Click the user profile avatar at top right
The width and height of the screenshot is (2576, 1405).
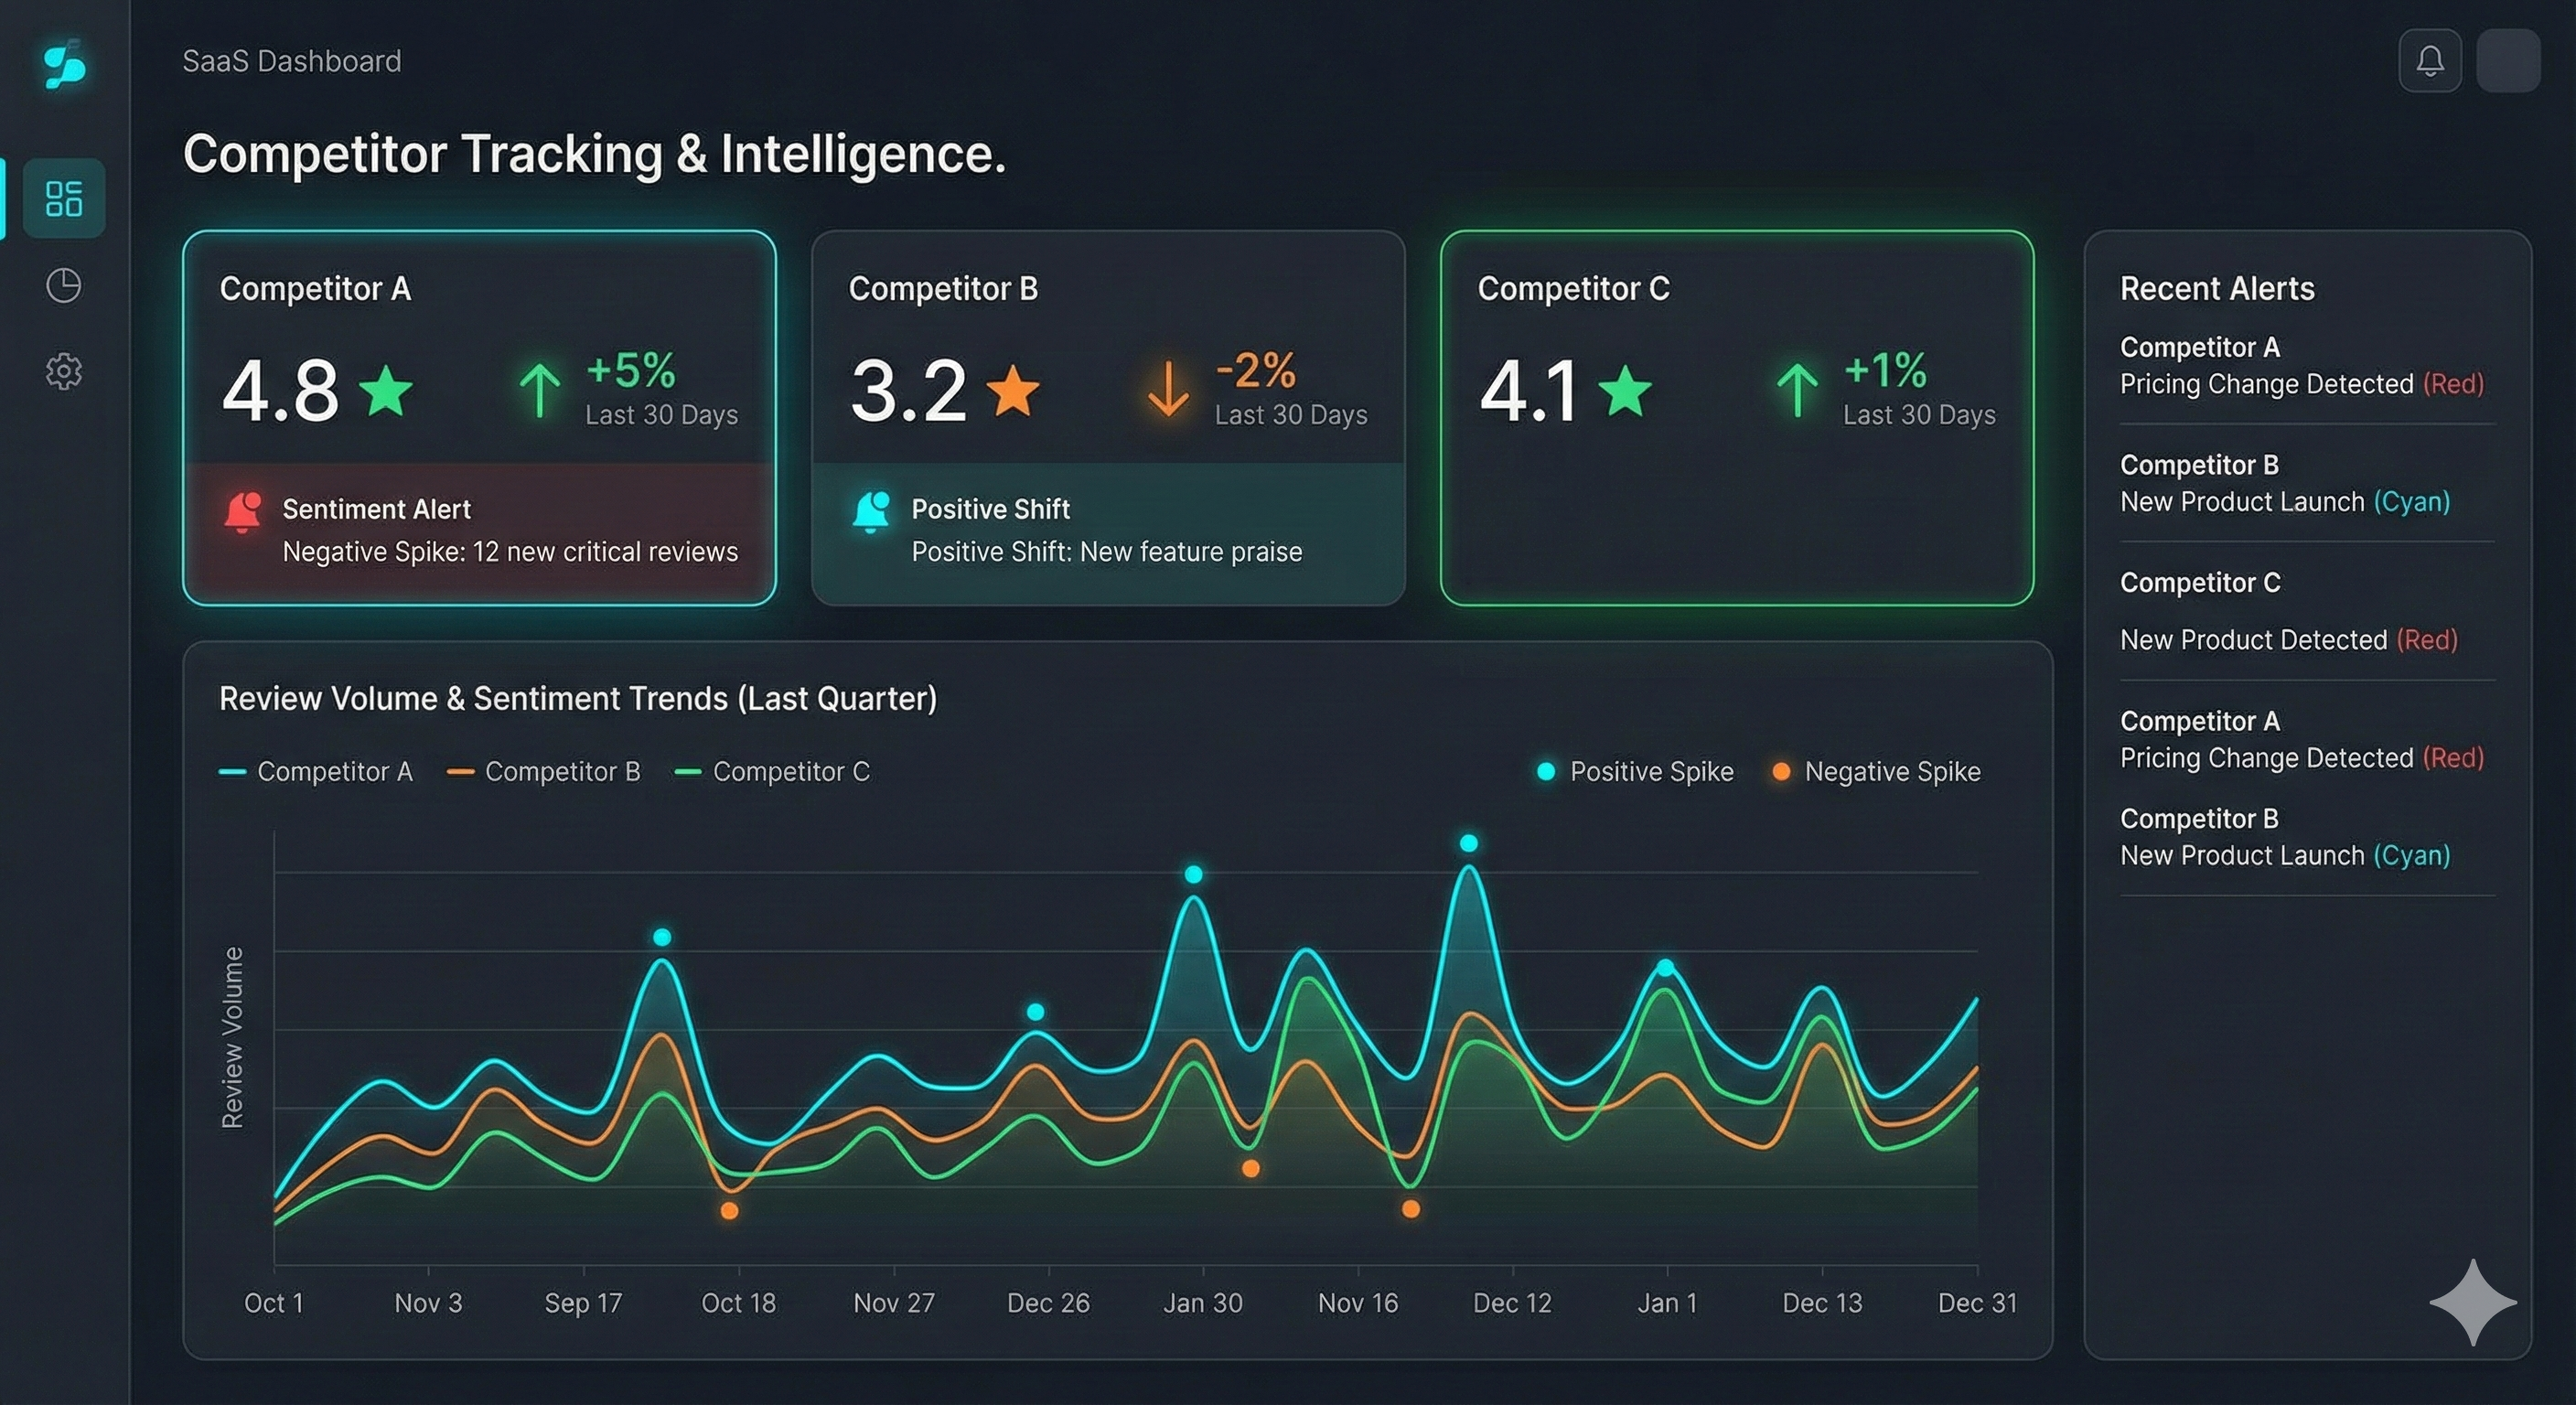pos(2509,61)
